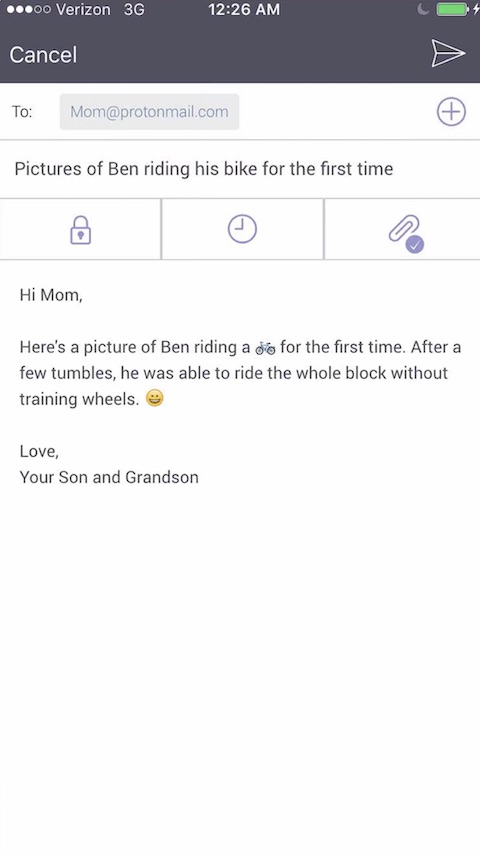Send the email with the paper plane icon
This screenshot has height=855, width=480.
[448, 53]
